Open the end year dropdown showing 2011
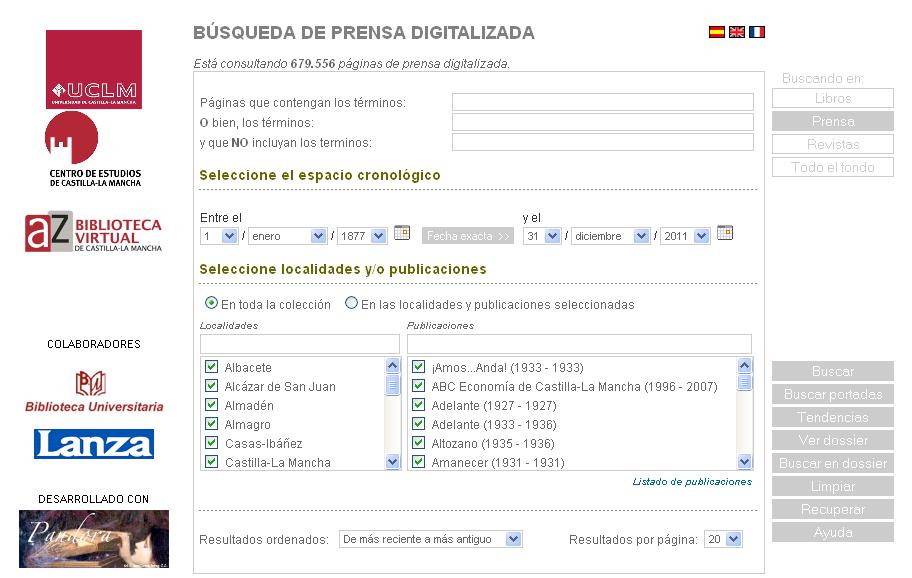 [x=685, y=236]
